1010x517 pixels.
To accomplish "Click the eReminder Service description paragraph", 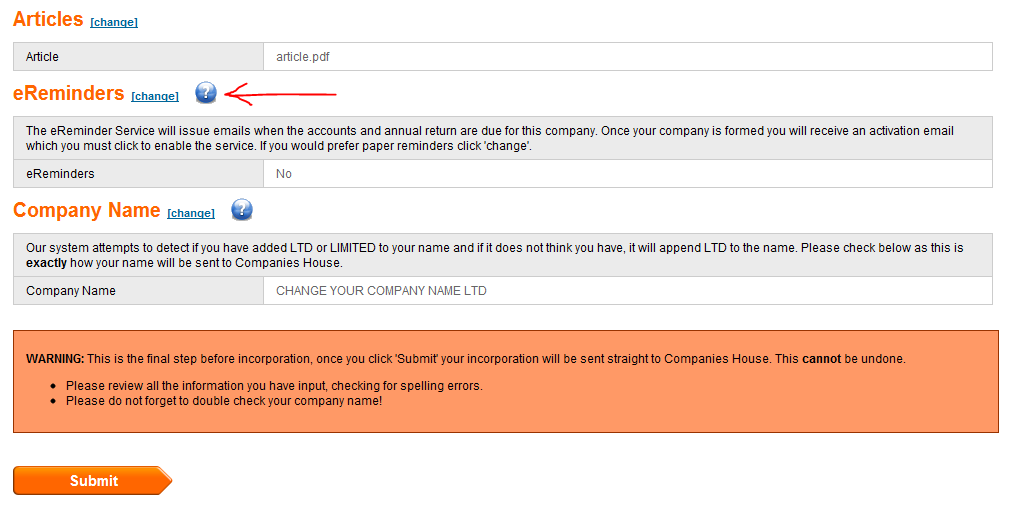I will coord(490,138).
